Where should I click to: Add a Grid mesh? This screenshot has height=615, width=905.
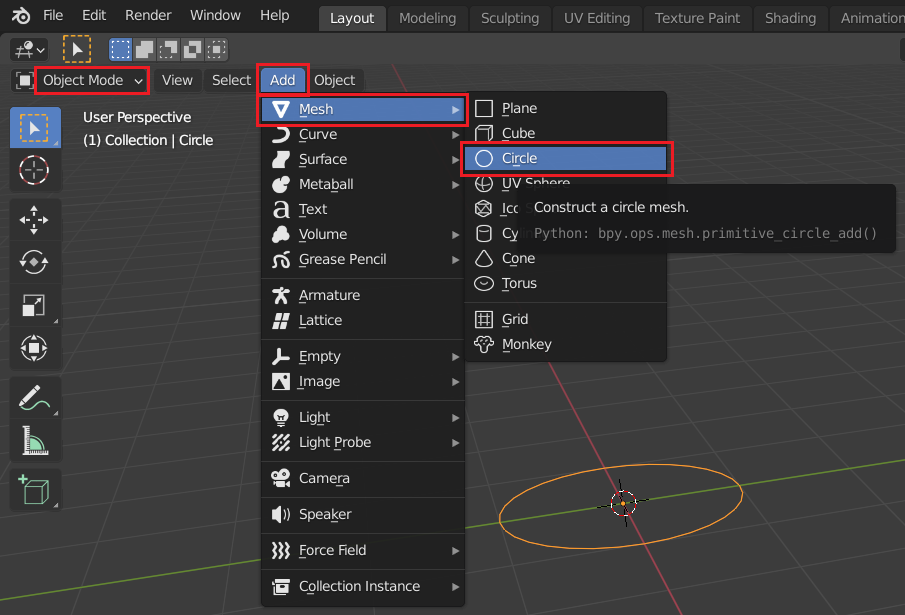(x=566, y=319)
